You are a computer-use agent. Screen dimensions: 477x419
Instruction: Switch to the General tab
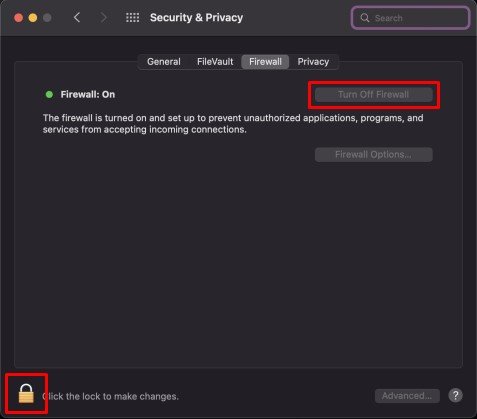click(164, 62)
